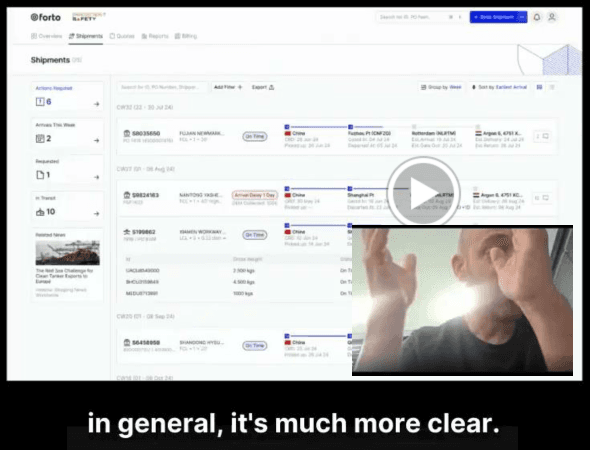Open the Related News article thumbnail
This screenshot has width=590, height=450.
point(68,253)
